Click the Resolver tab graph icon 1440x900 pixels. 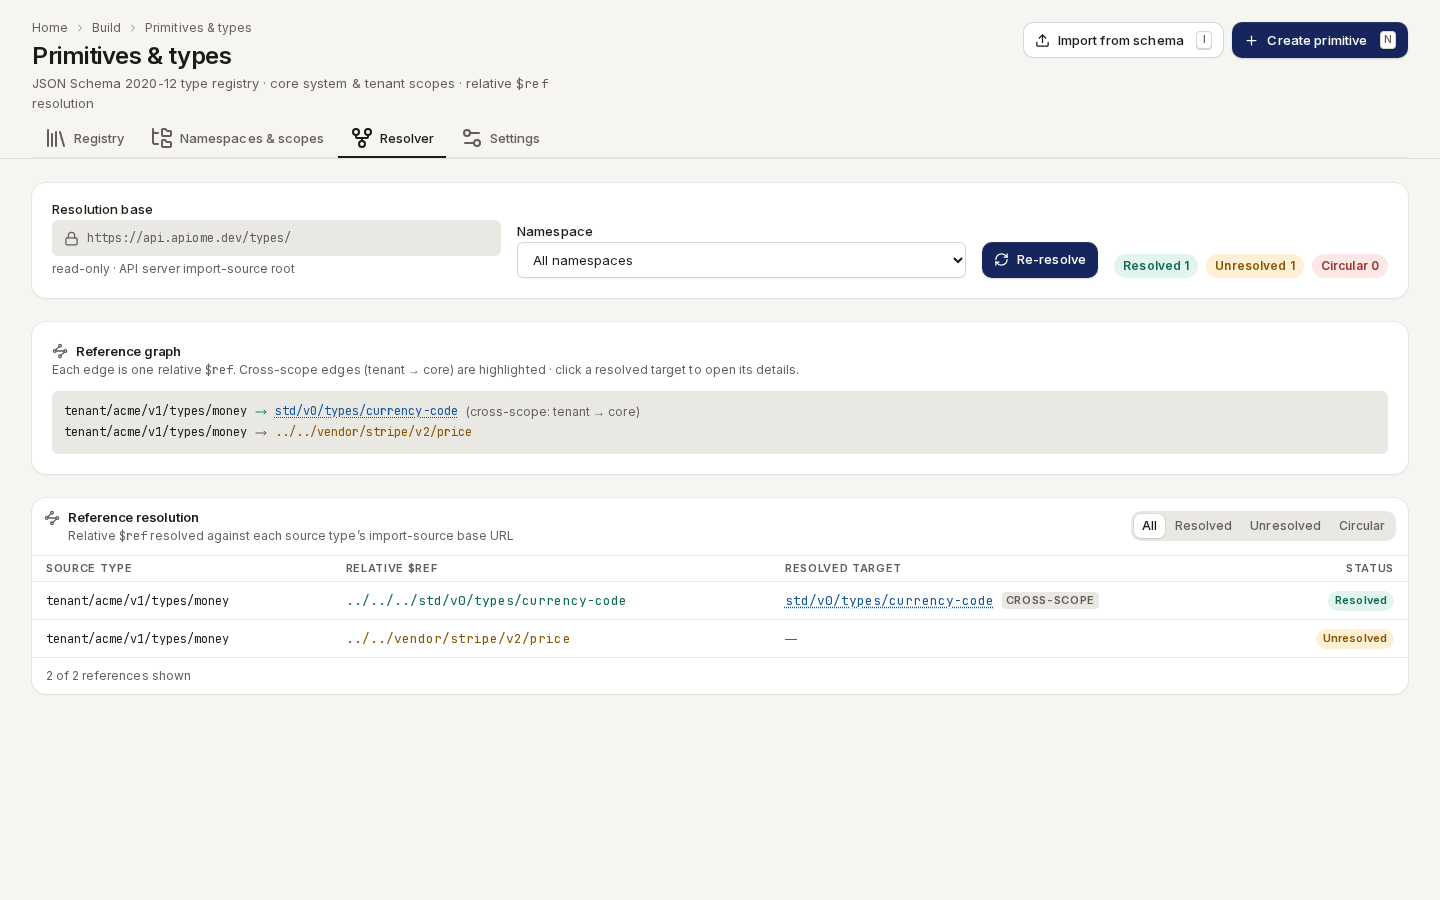(x=362, y=138)
